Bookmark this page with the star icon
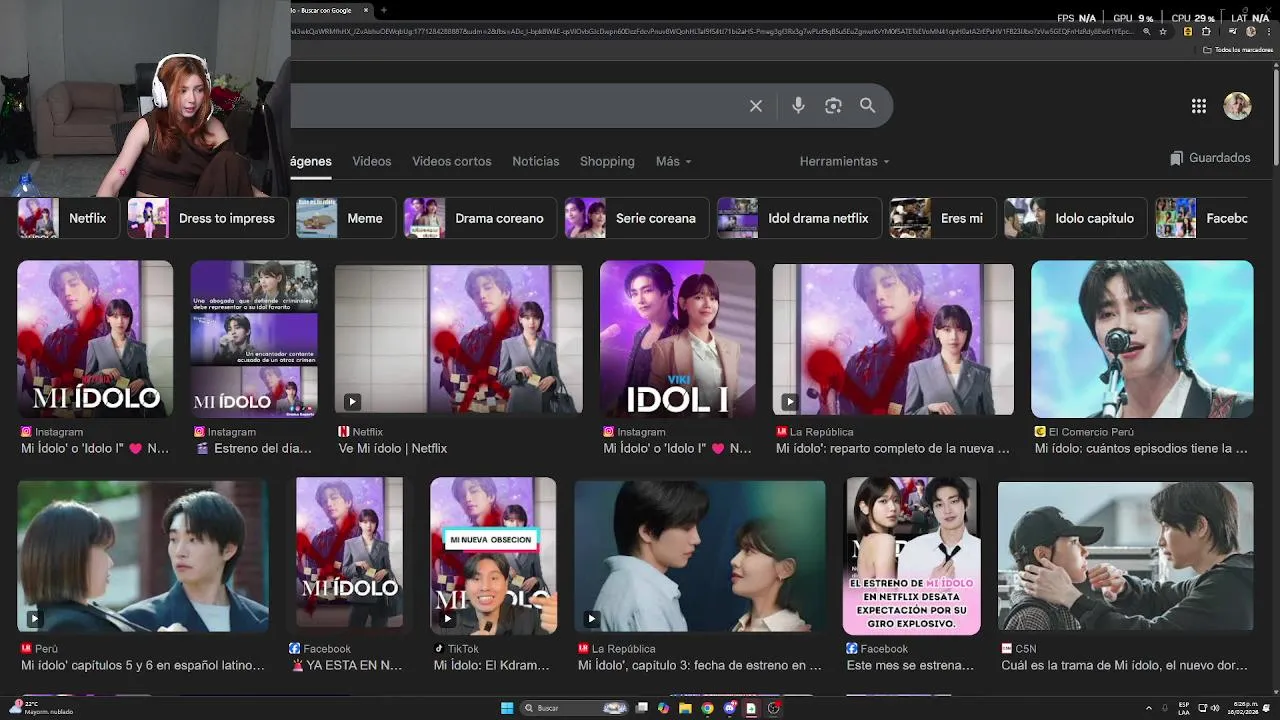 point(1163,32)
